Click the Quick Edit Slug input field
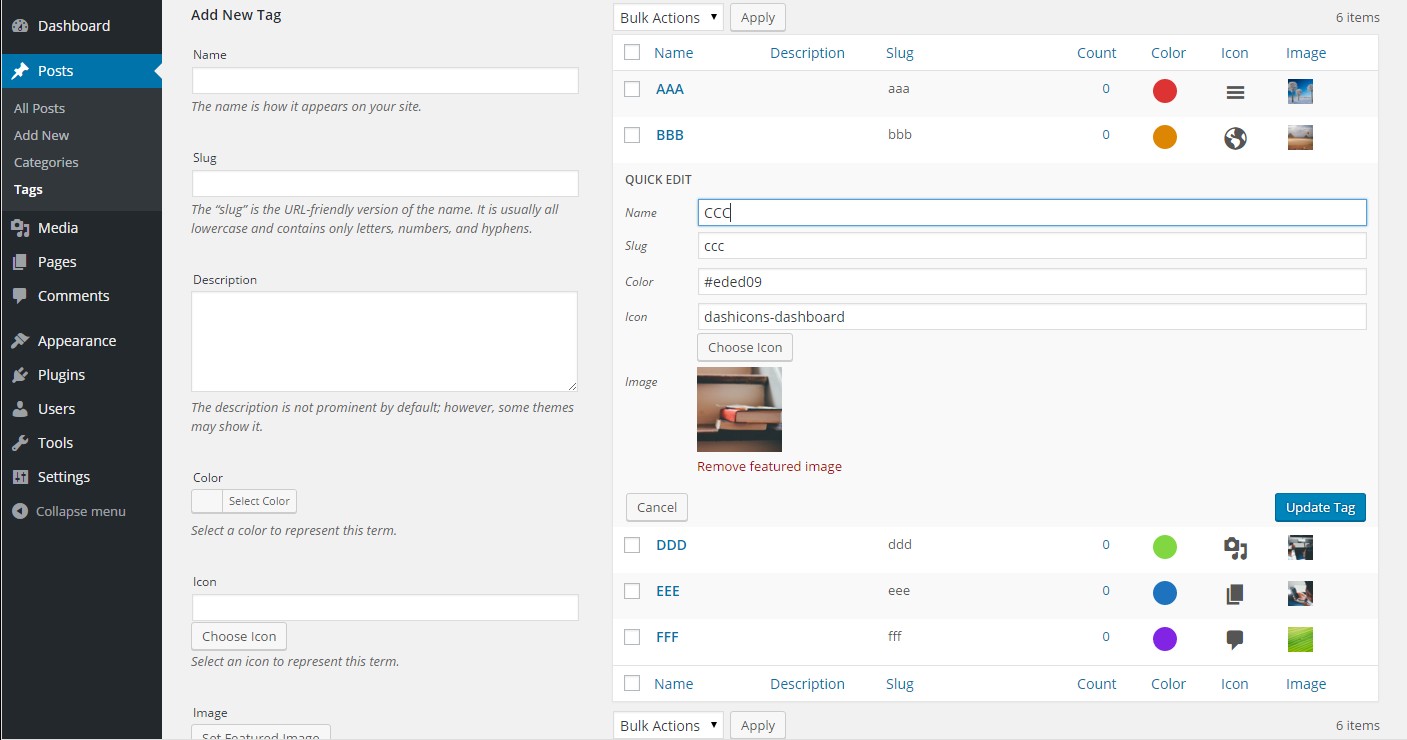The width and height of the screenshot is (1407, 740). [1031, 246]
